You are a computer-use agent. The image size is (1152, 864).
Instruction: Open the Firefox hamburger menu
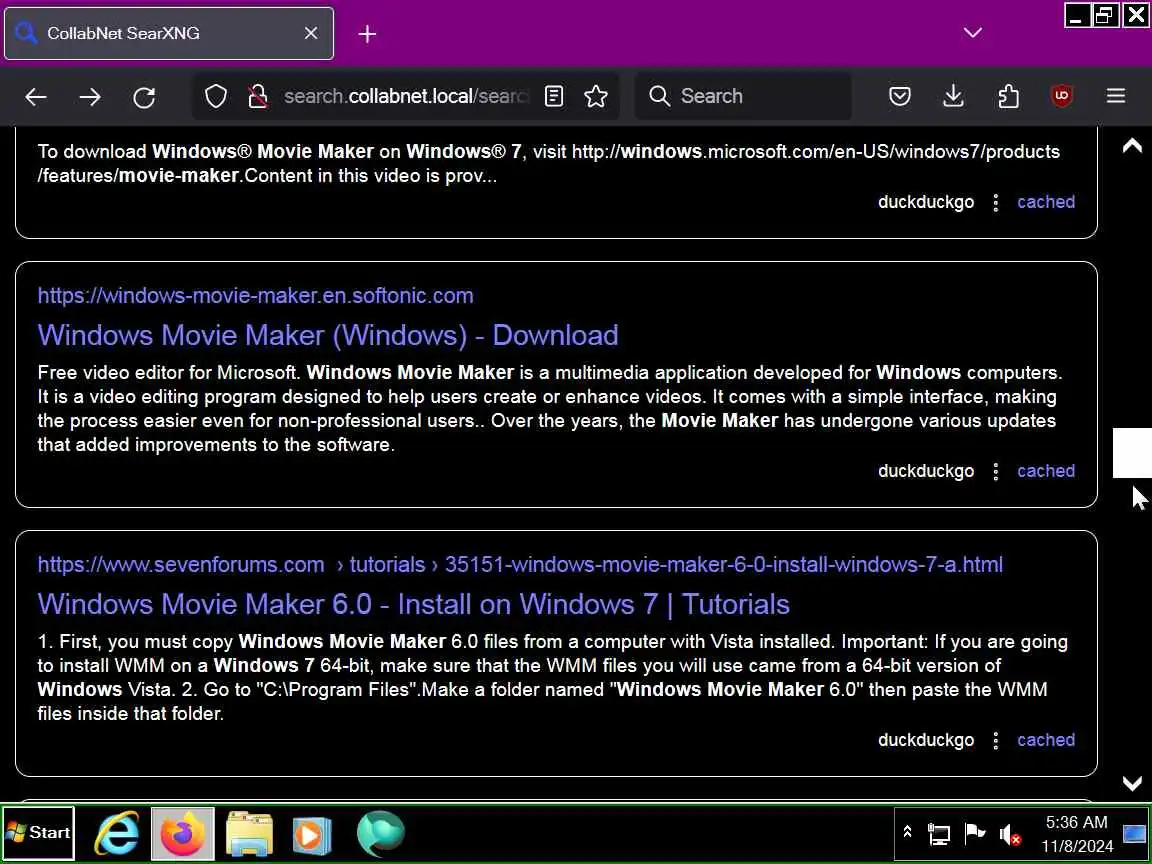point(1116,96)
